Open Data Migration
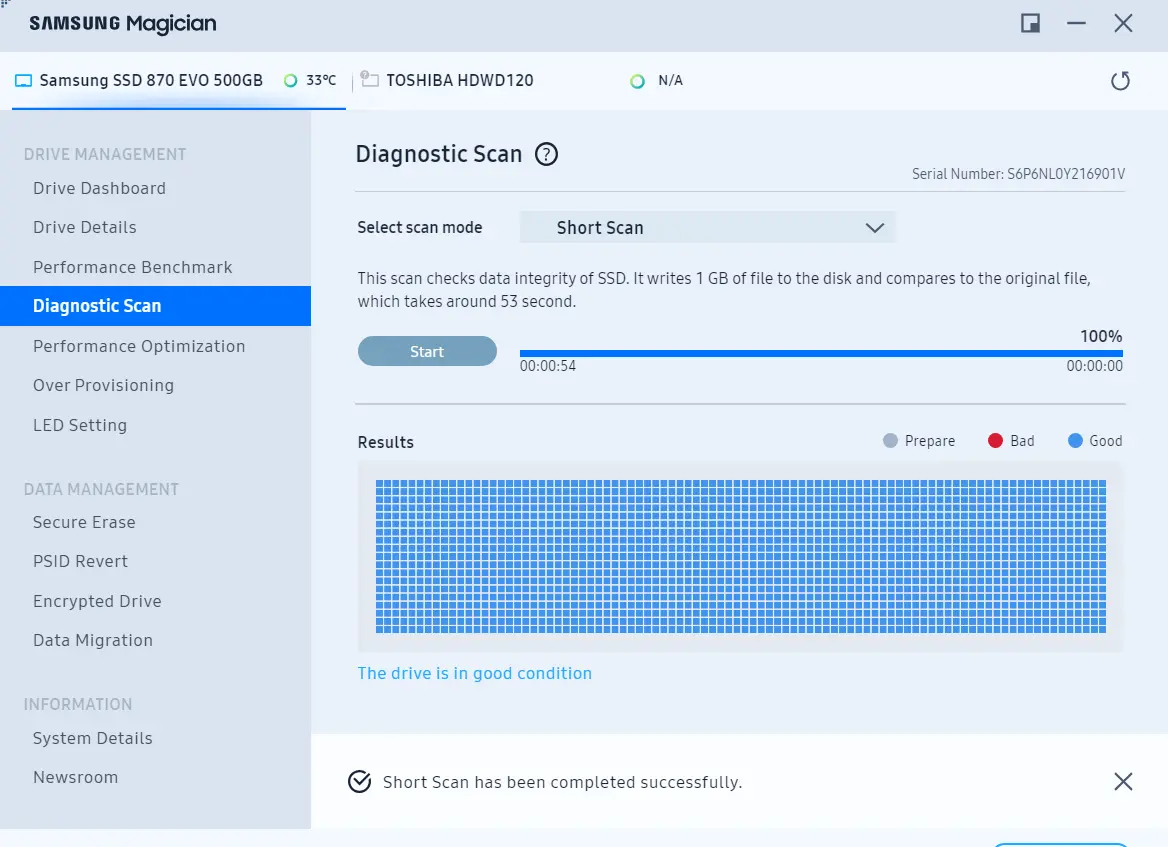Screen dimensions: 1168x847 point(92,641)
